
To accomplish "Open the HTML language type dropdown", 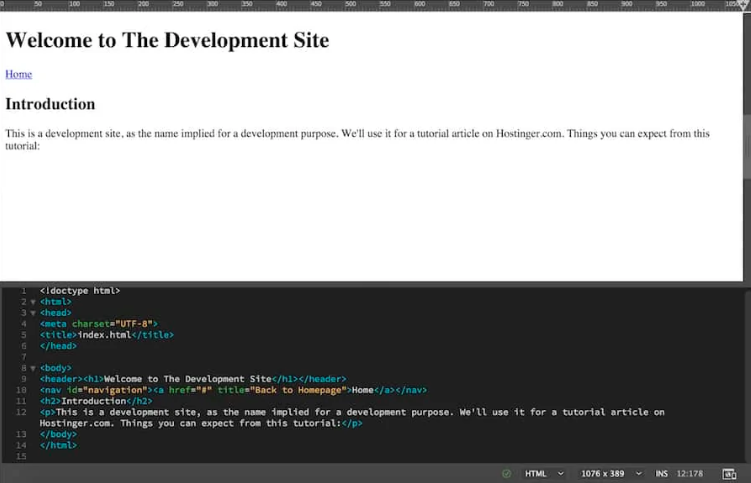I will coord(544,473).
